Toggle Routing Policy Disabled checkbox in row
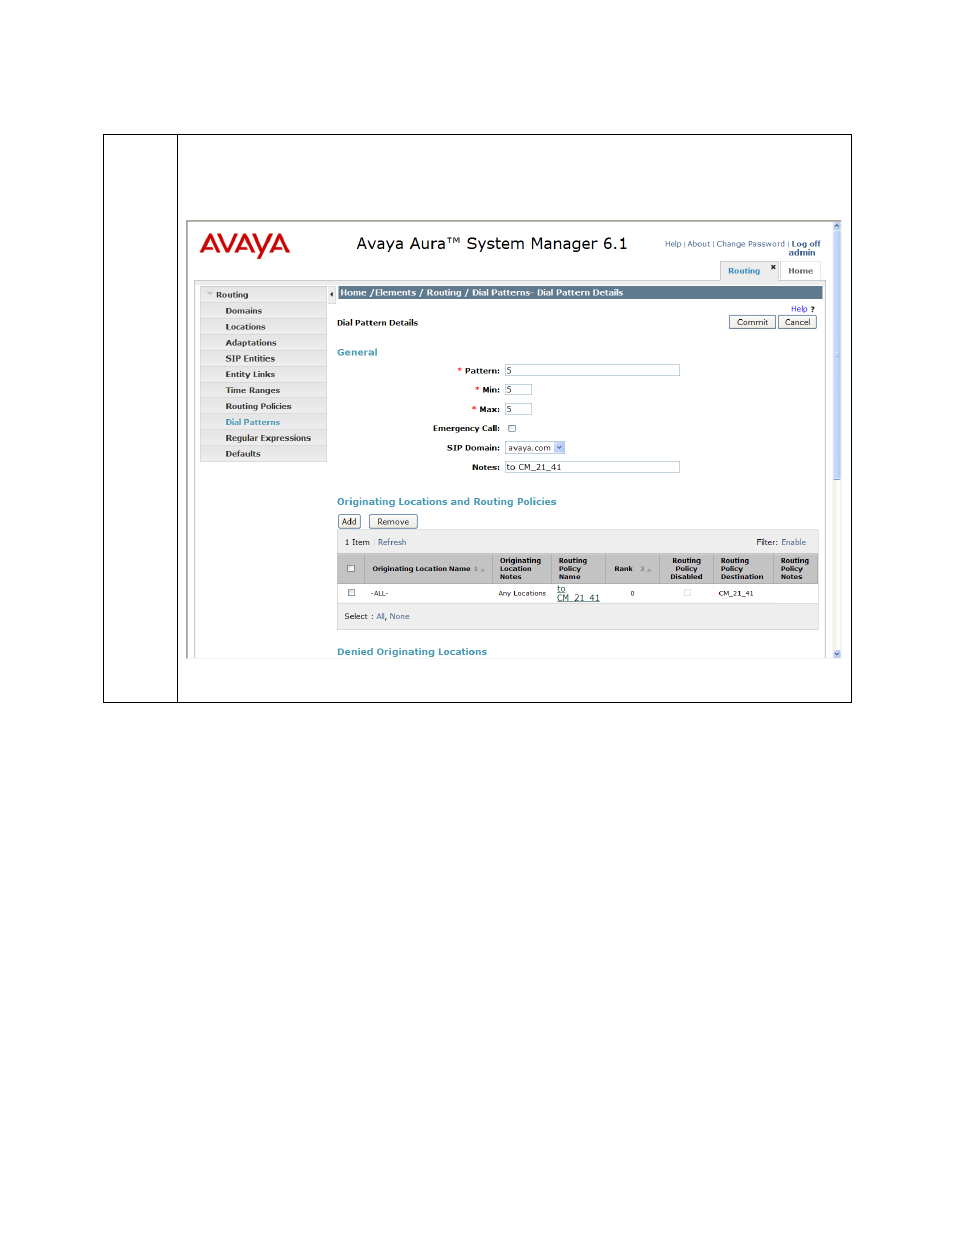 coord(687,593)
